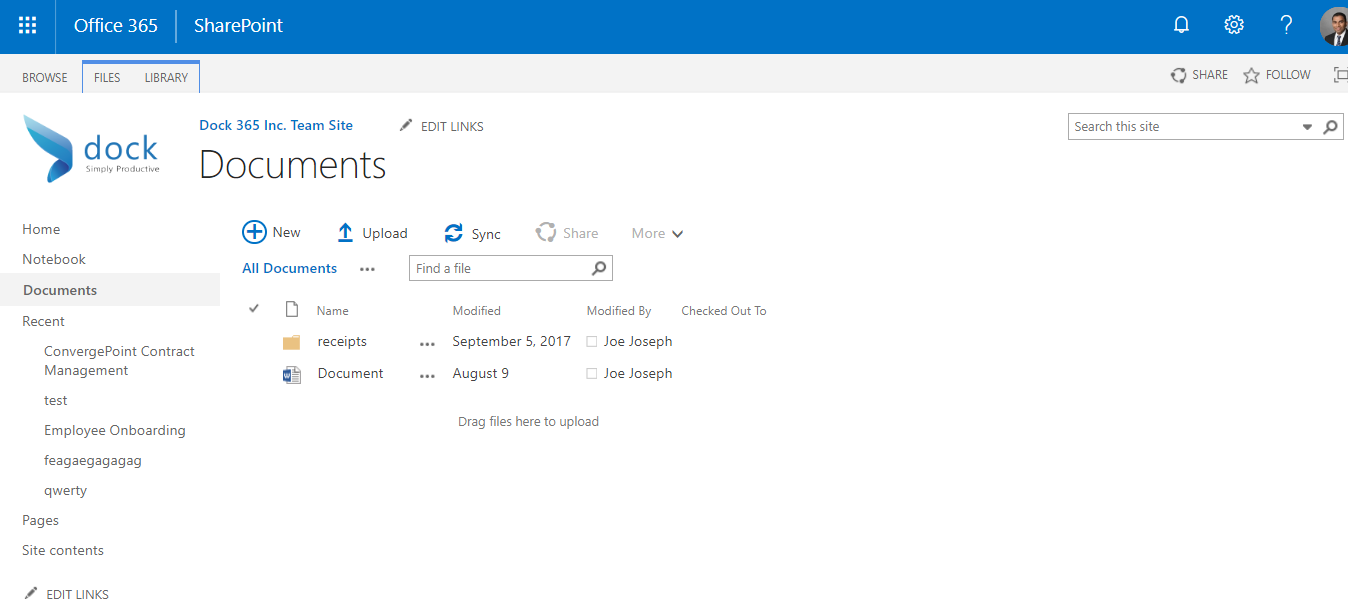Open the Employee Onboarding link
This screenshot has height=604, width=1348.
pyautogui.click(x=115, y=430)
